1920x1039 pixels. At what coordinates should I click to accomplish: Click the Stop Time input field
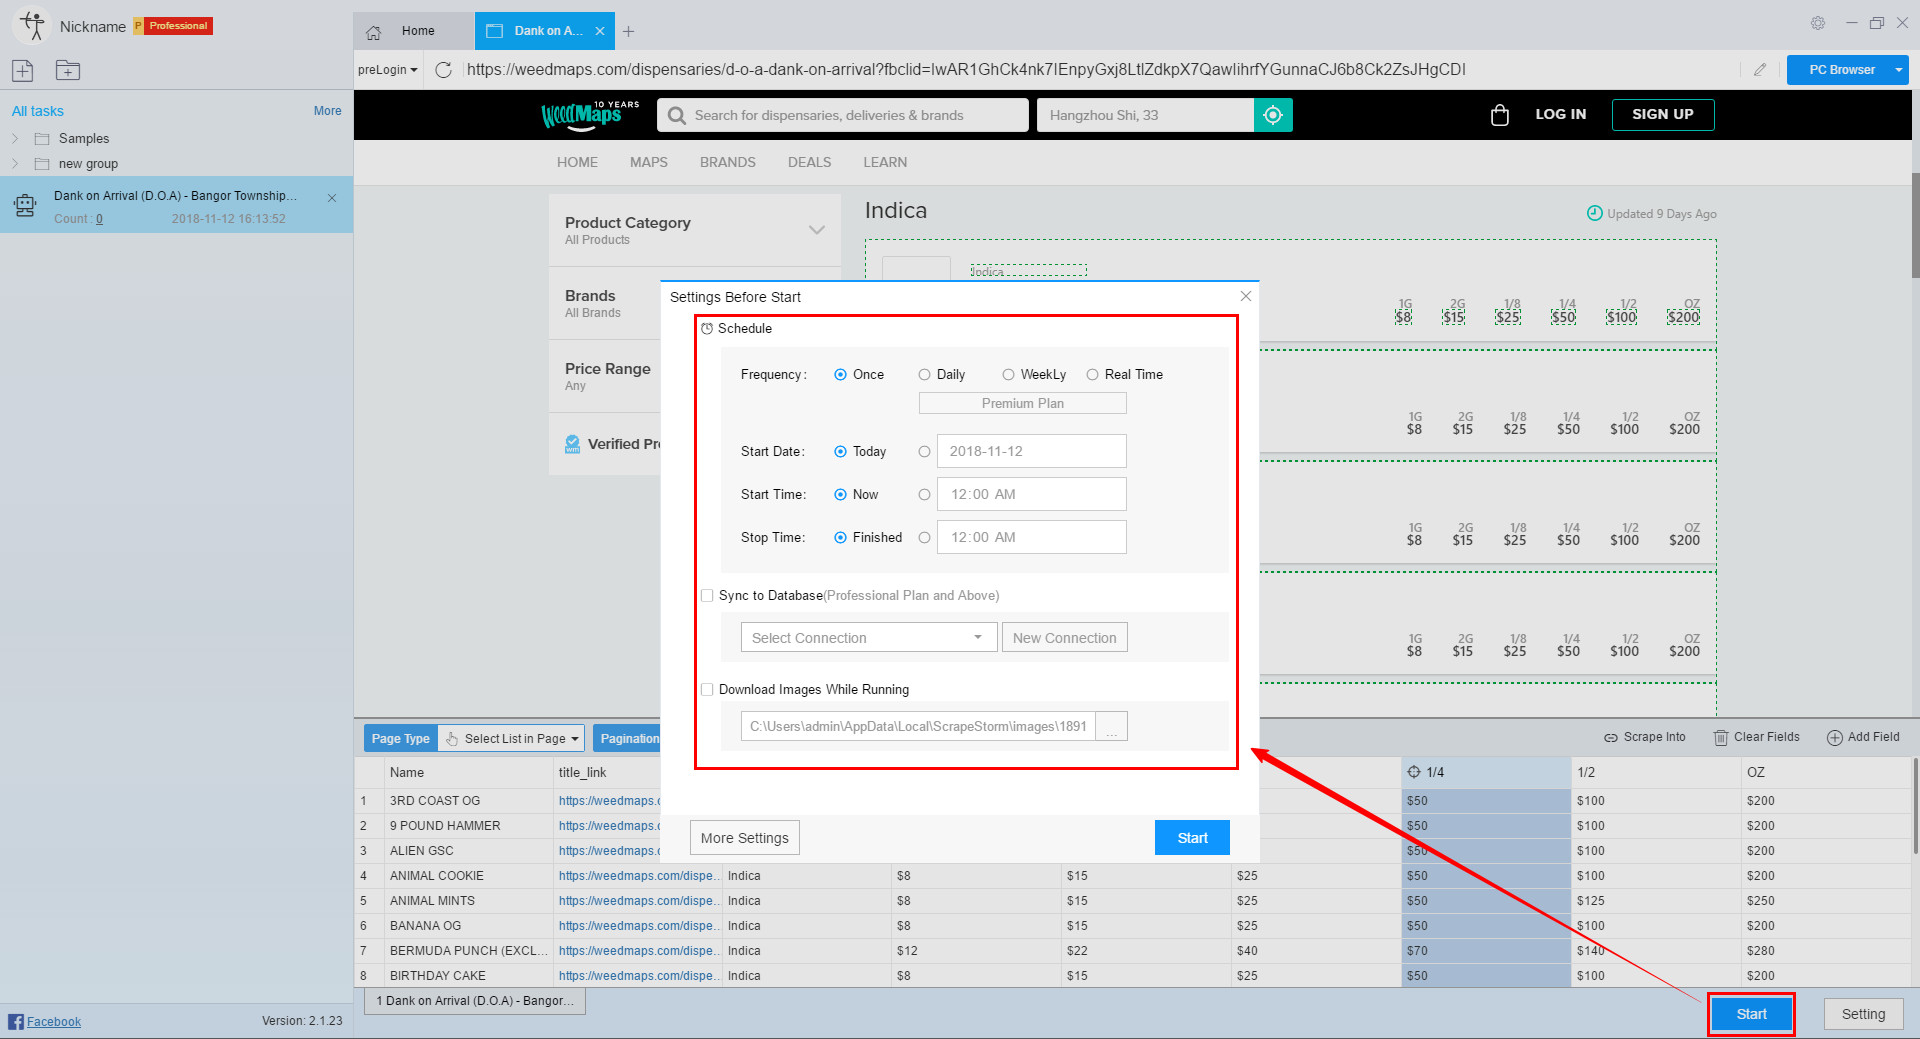[x=1032, y=538]
